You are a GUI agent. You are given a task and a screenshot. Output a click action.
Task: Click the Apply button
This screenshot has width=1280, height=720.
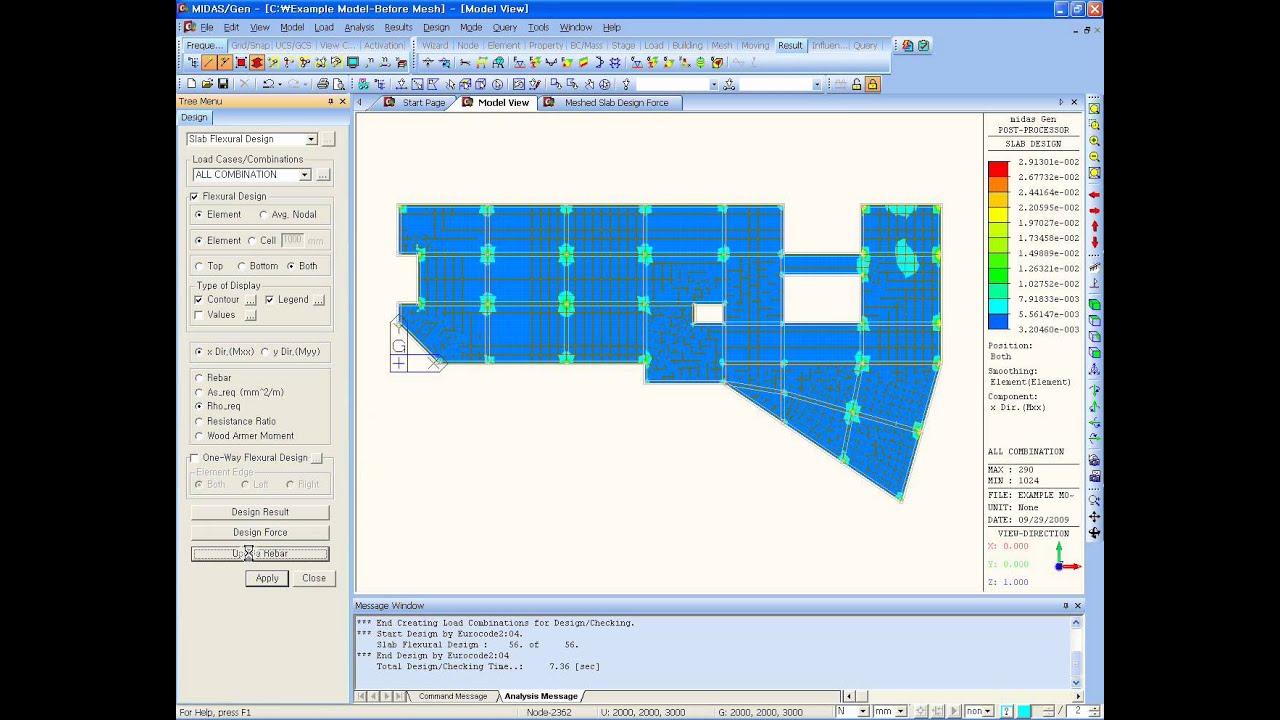(x=267, y=578)
